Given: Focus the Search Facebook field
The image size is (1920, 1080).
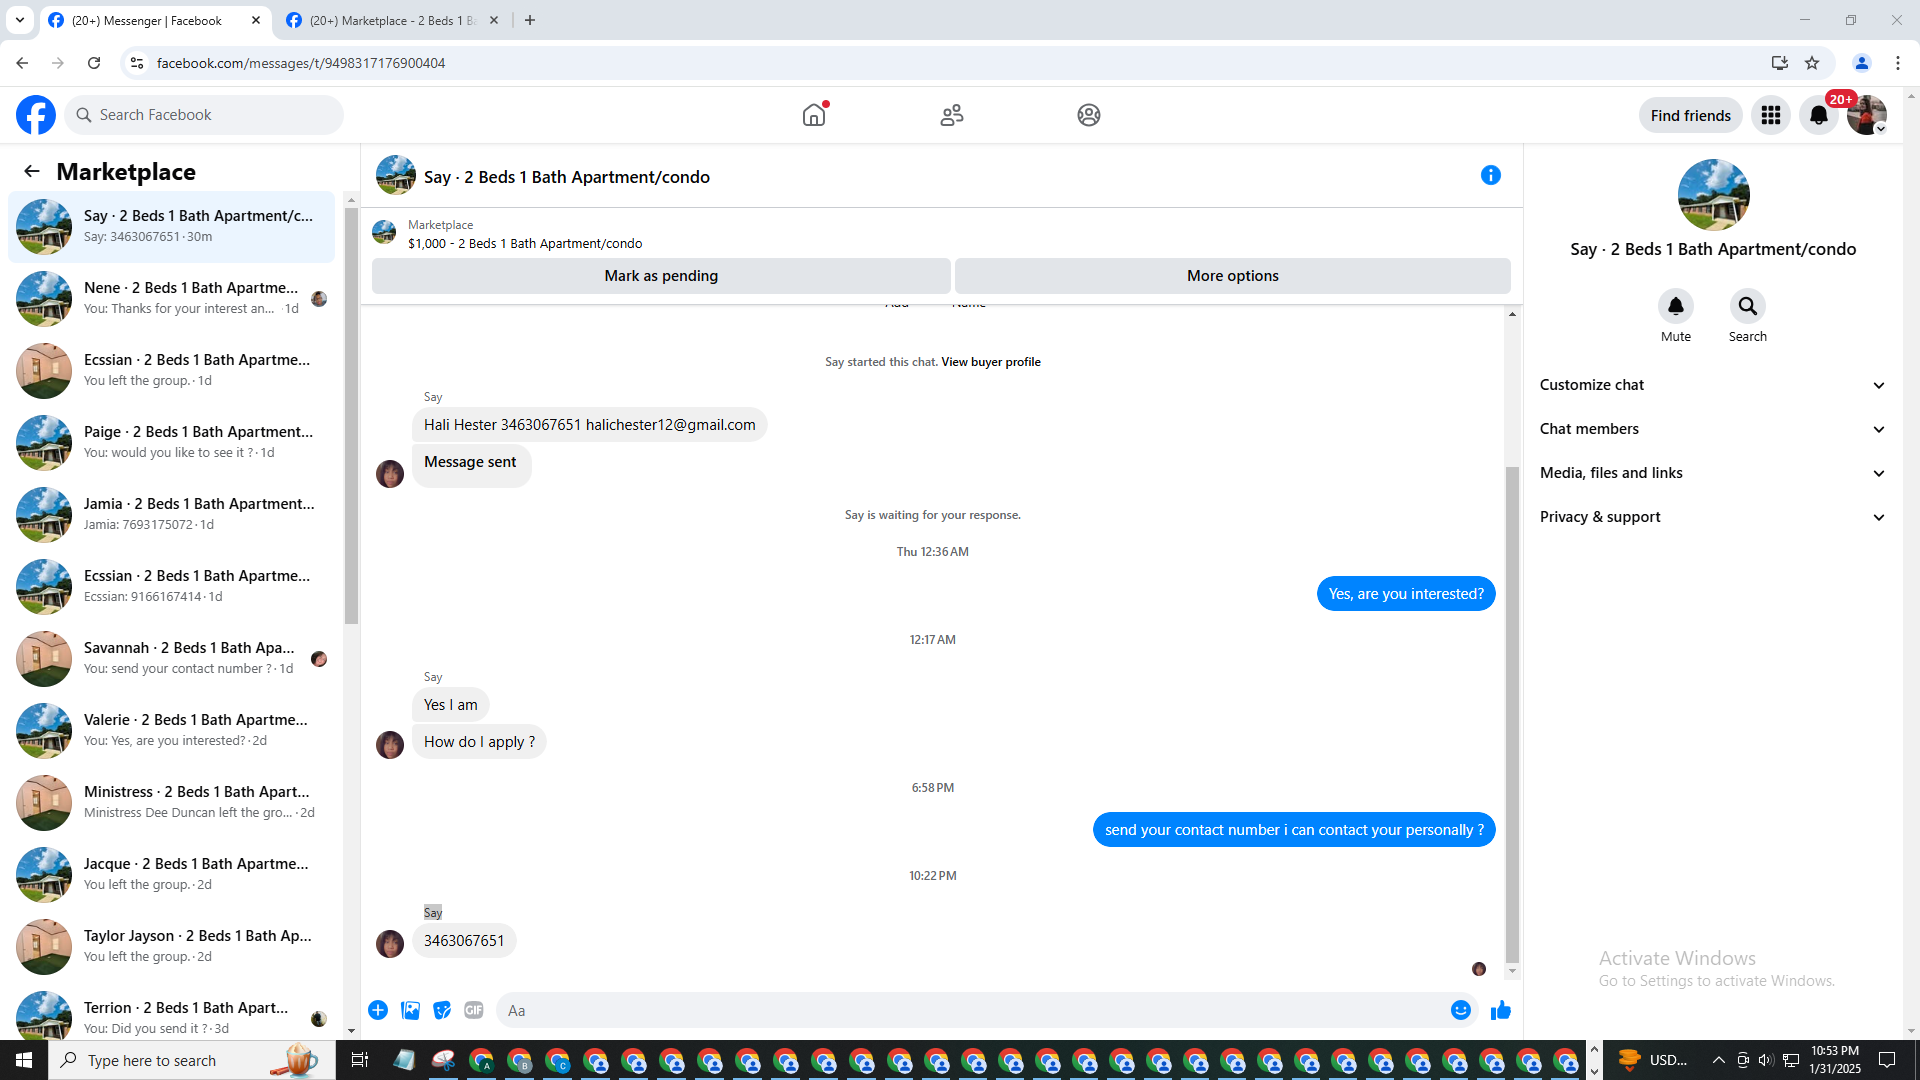Looking at the screenshot, I should [x=204, y=115].
